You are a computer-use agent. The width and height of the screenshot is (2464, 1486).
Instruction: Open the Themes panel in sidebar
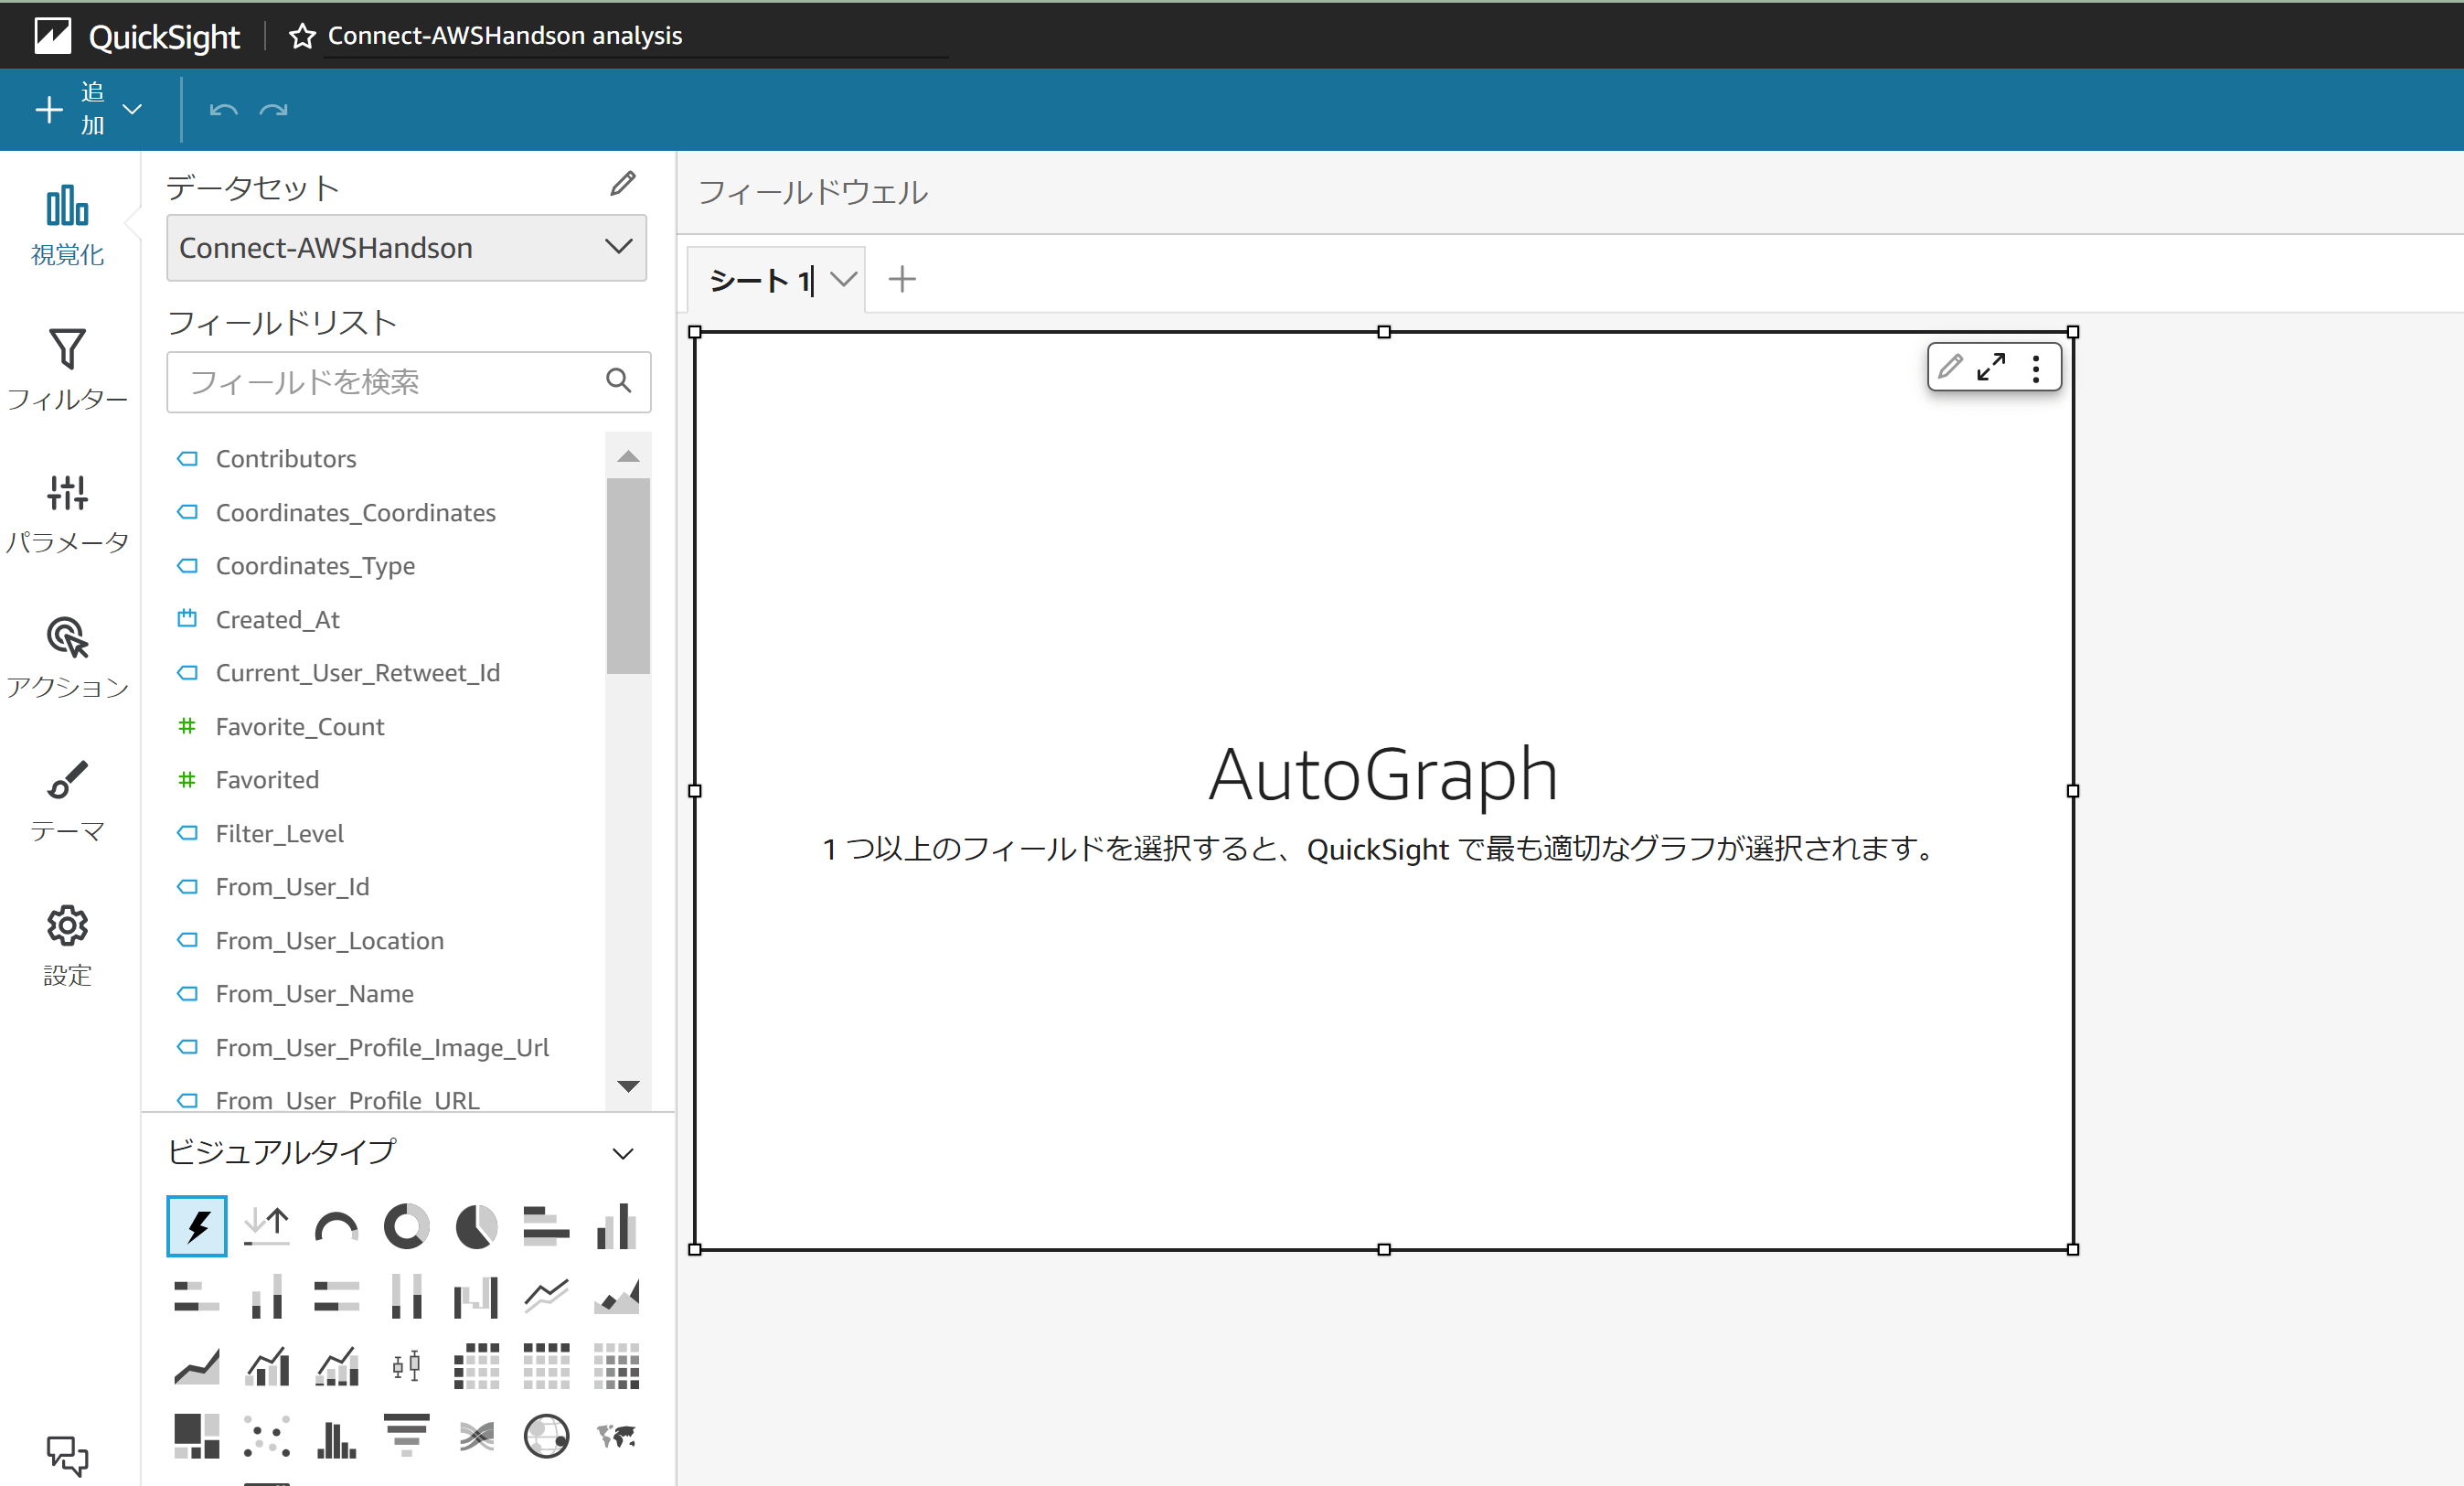tap(67, 801)
